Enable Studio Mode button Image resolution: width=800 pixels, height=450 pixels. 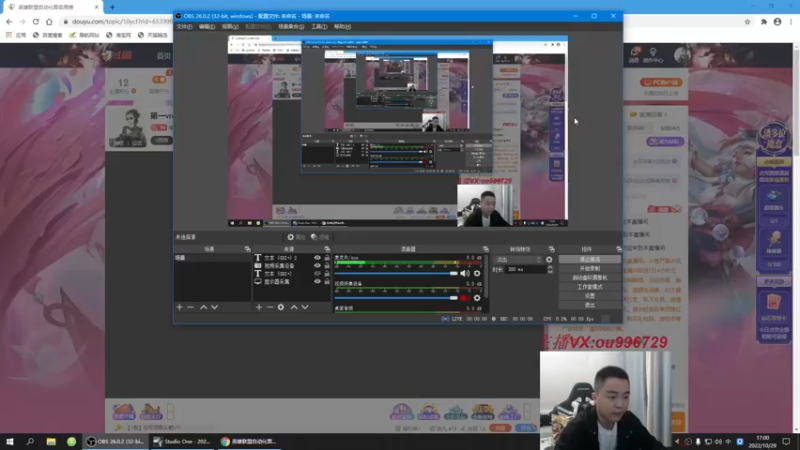coord(589,287)
